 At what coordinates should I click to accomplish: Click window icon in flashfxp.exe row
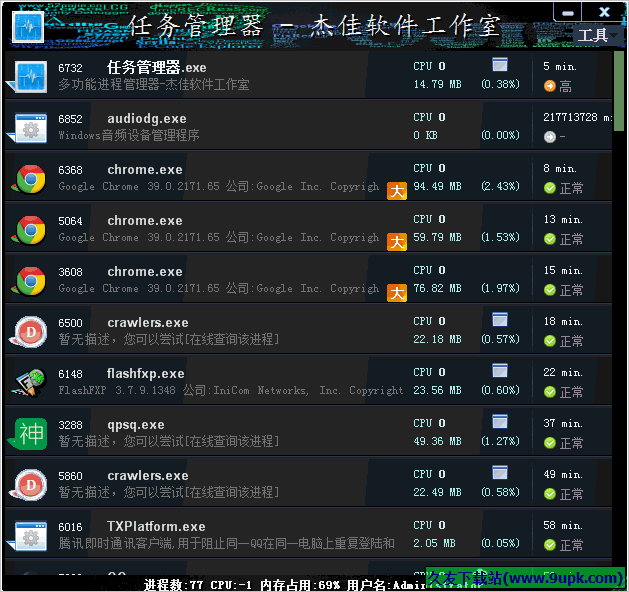tap(500, 371)
